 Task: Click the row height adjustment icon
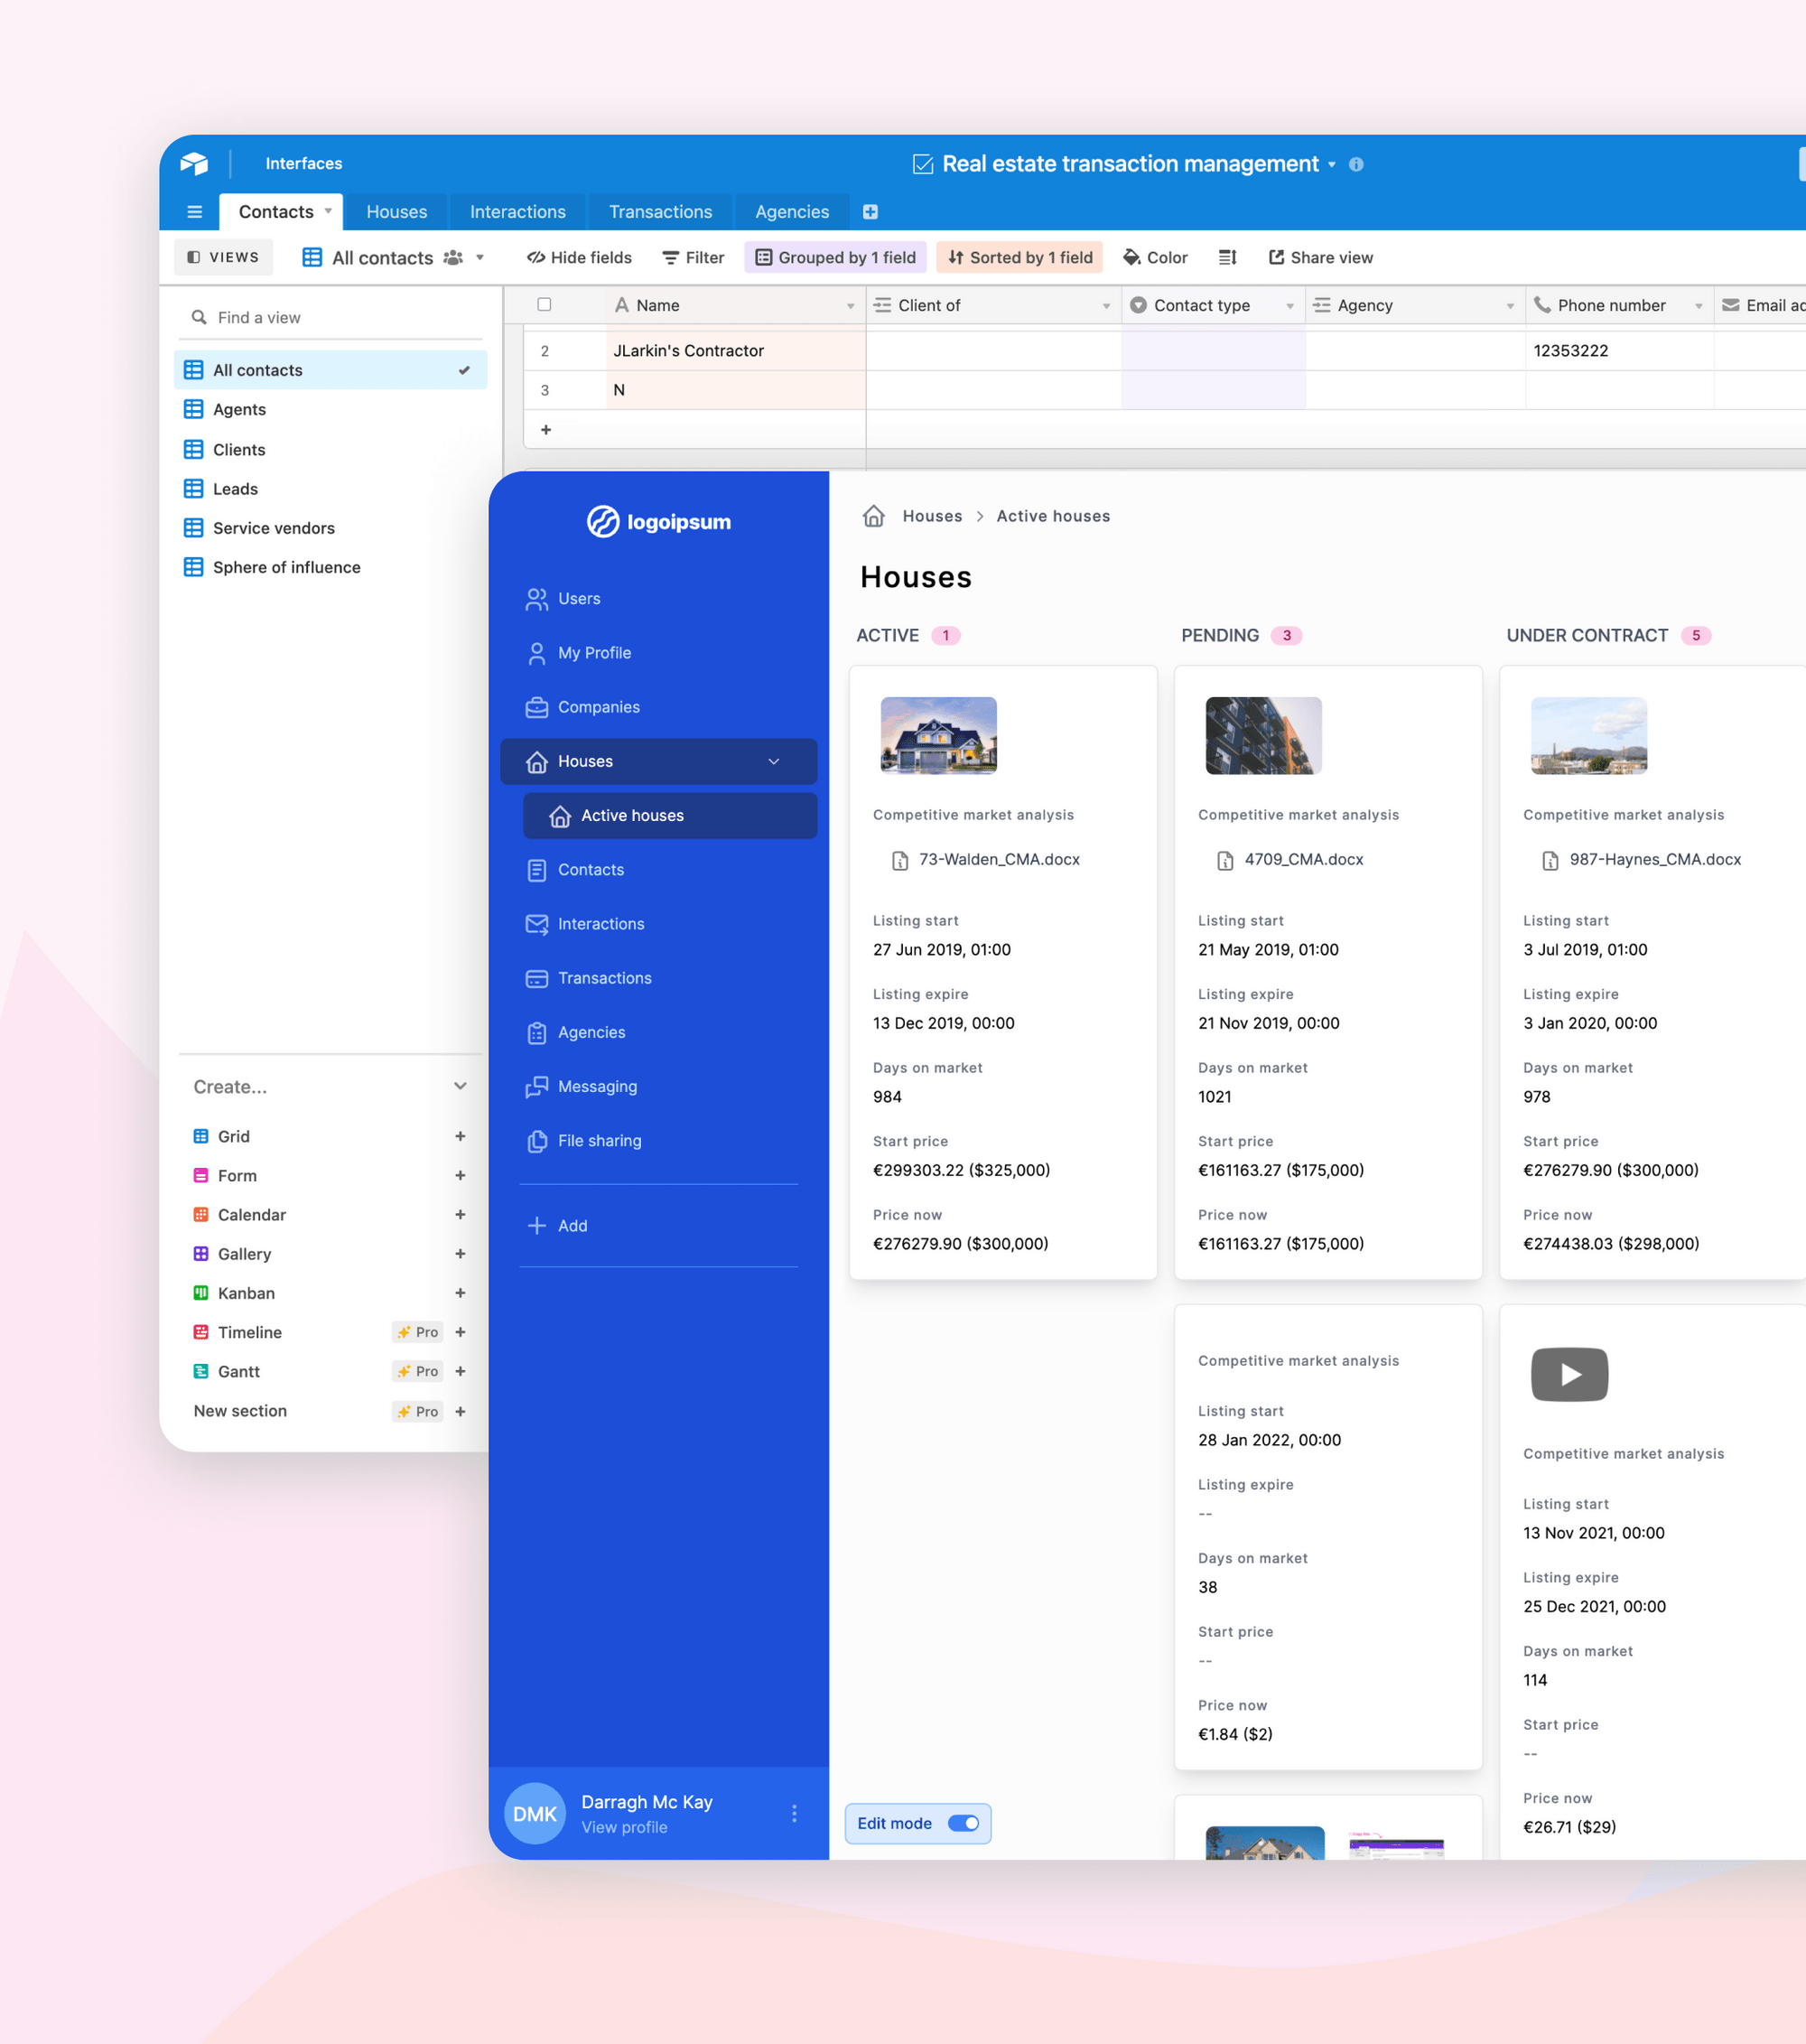point(1227,257)
